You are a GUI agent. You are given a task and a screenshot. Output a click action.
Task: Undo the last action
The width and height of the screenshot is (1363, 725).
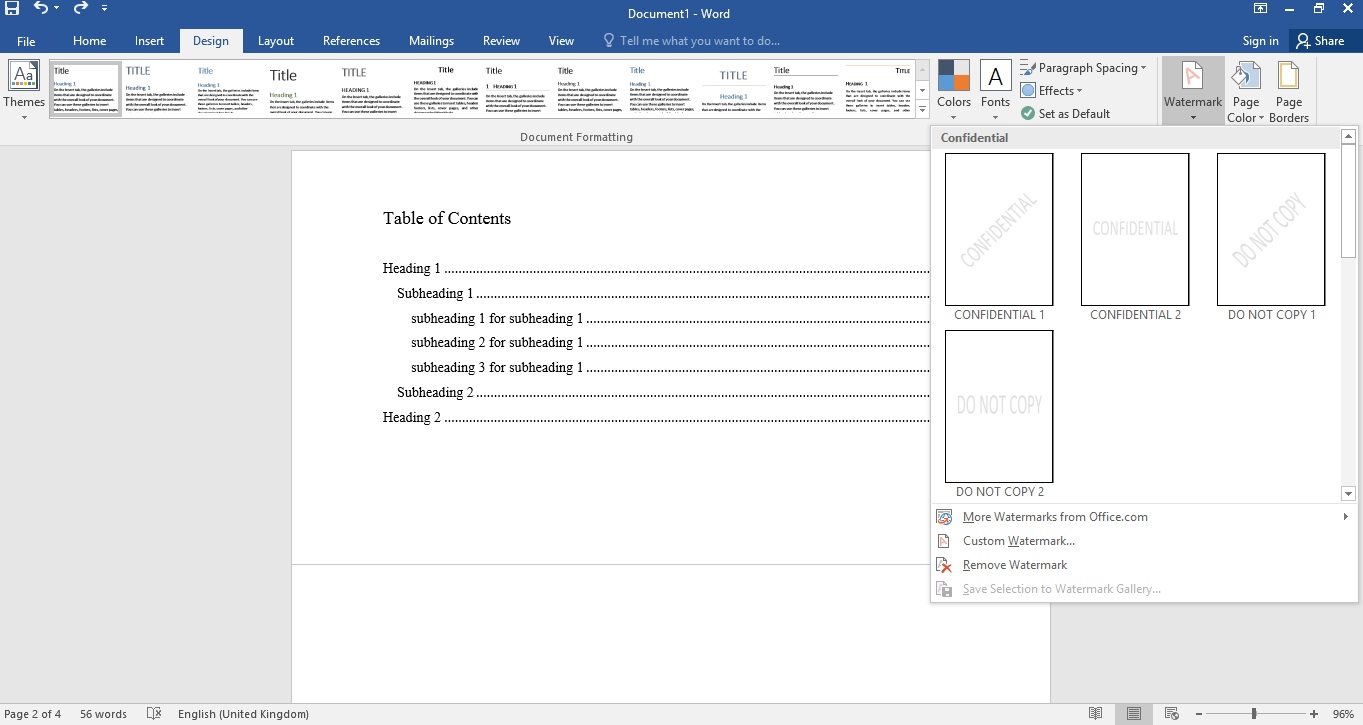[x=41, y=9]
